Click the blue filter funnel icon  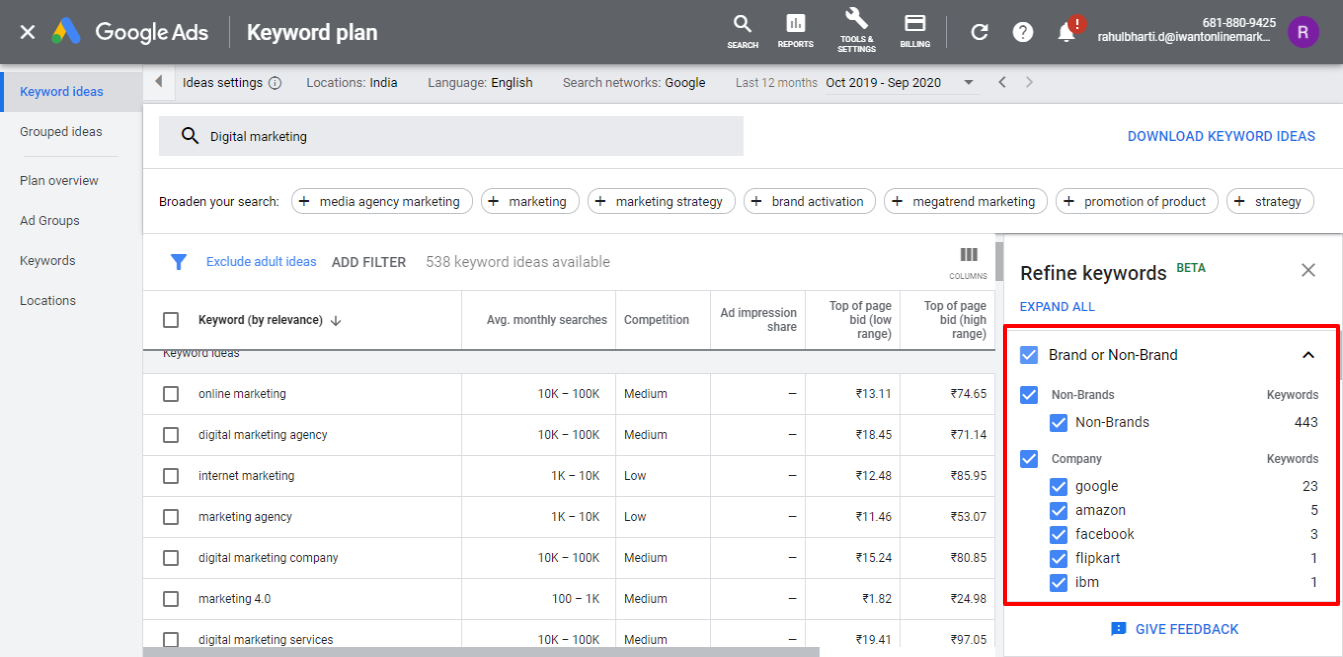pos(179,262)
